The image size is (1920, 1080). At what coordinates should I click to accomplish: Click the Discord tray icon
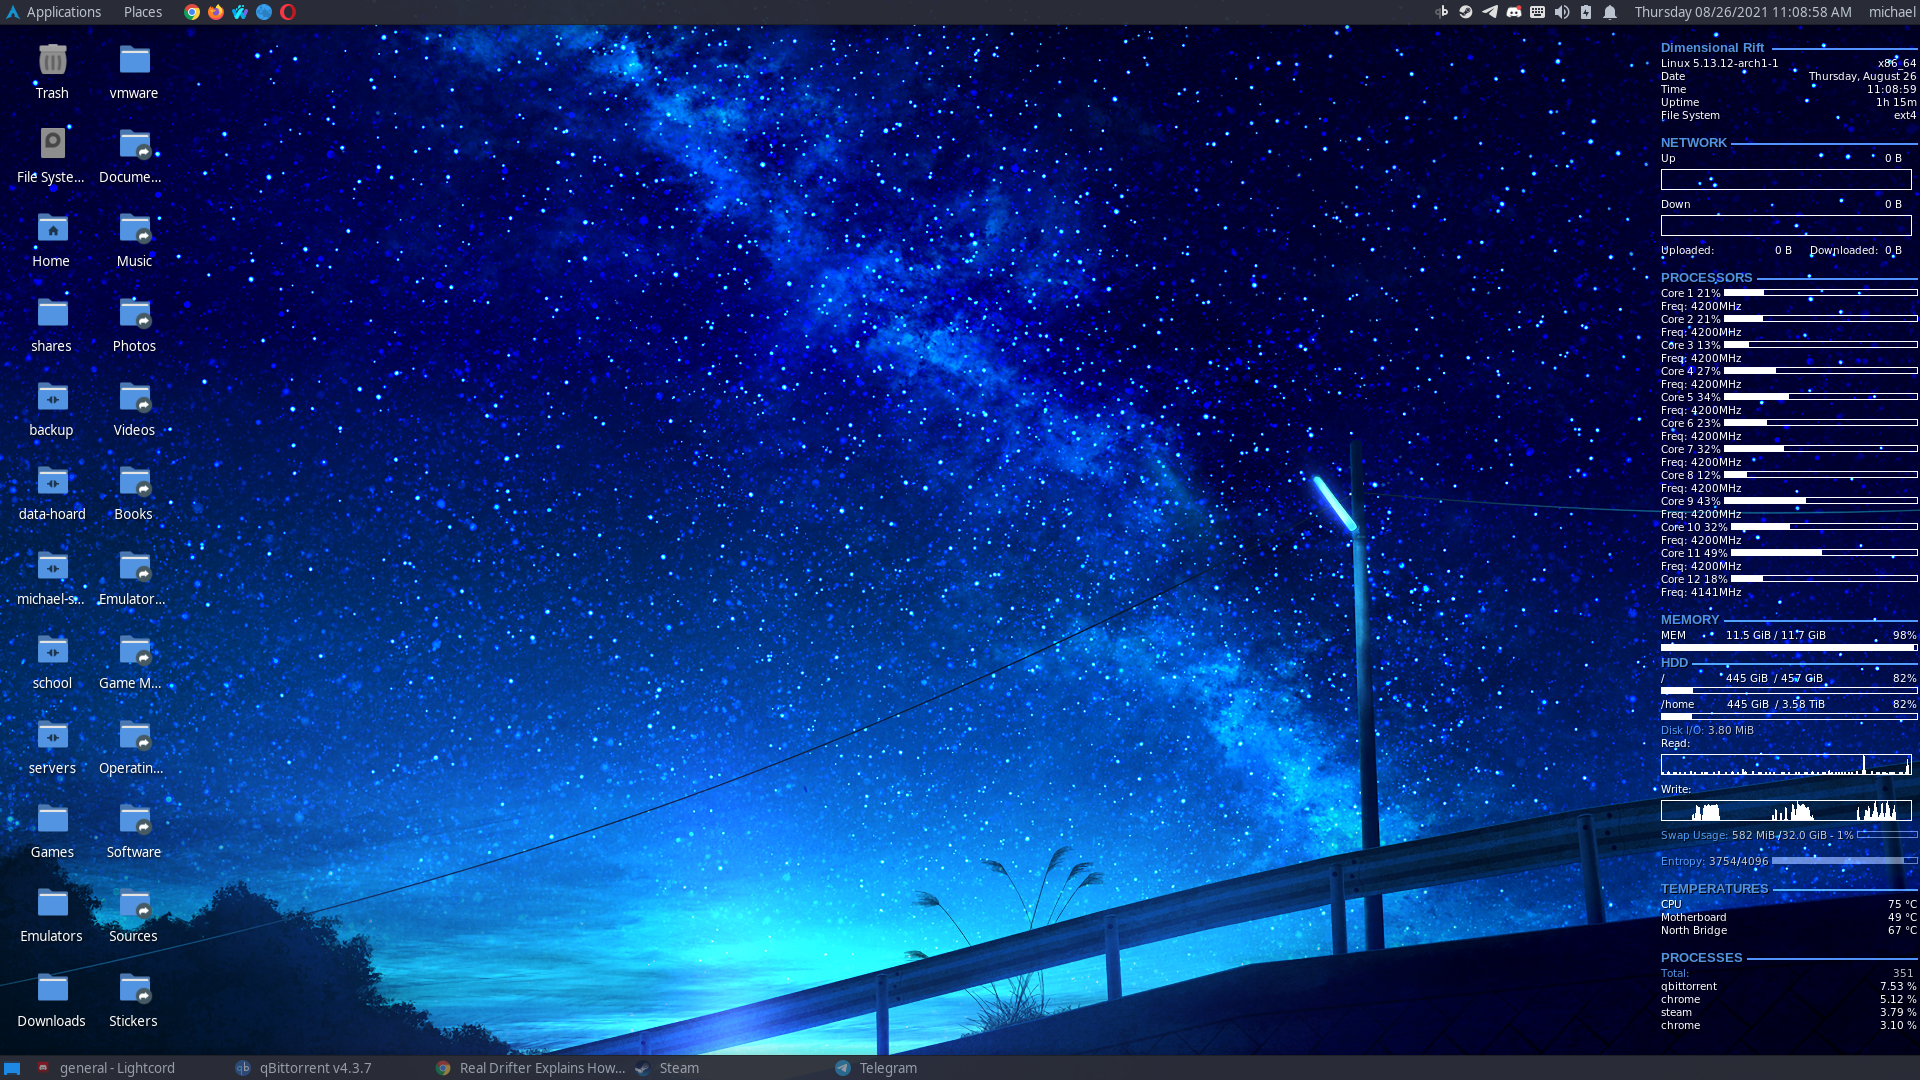pyautogui.click(x=1514, y=12)
